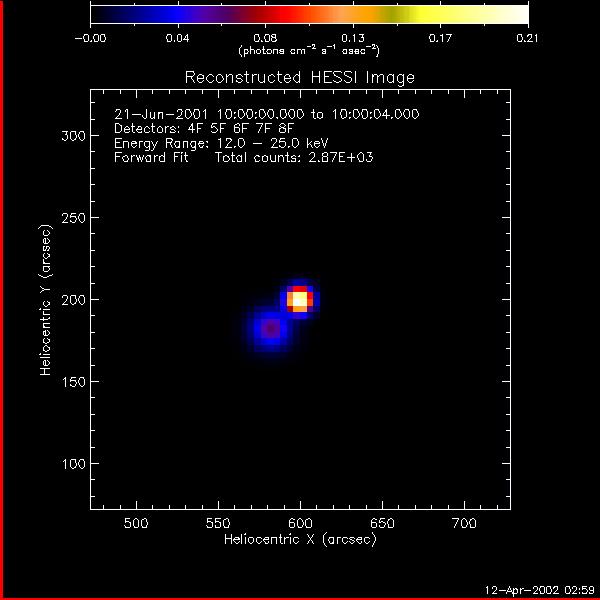This screenshot has height=600, width=600.
Task: Click the Y-axis tick label '300'
Action: [x=73, y=136]
